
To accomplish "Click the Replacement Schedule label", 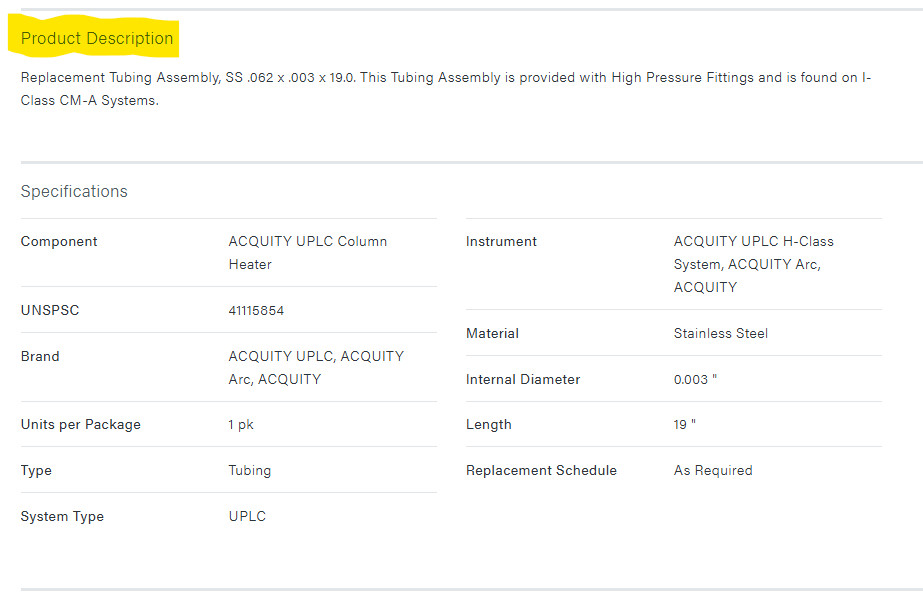I will point(541,470).
